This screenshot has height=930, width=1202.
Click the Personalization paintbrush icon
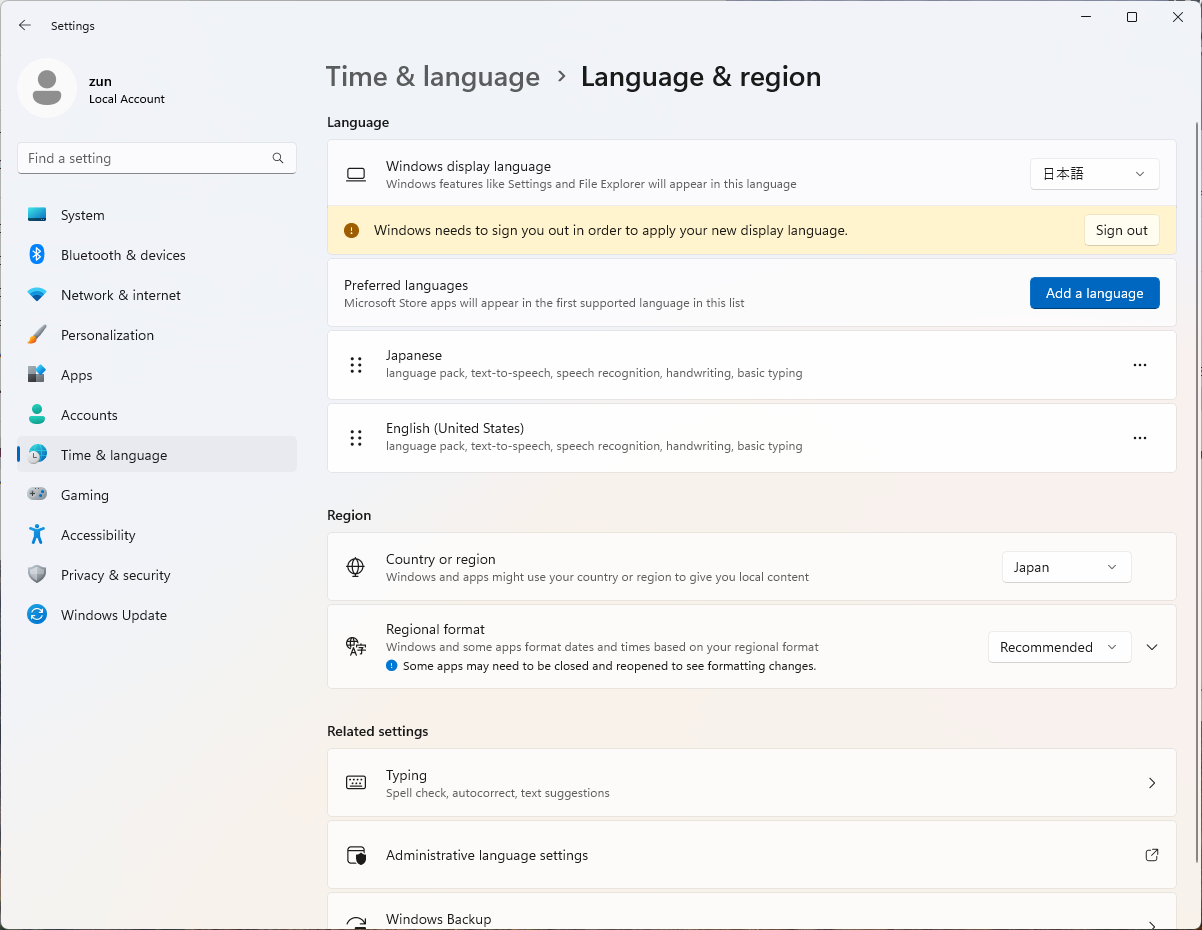click(x=37, y=335)
